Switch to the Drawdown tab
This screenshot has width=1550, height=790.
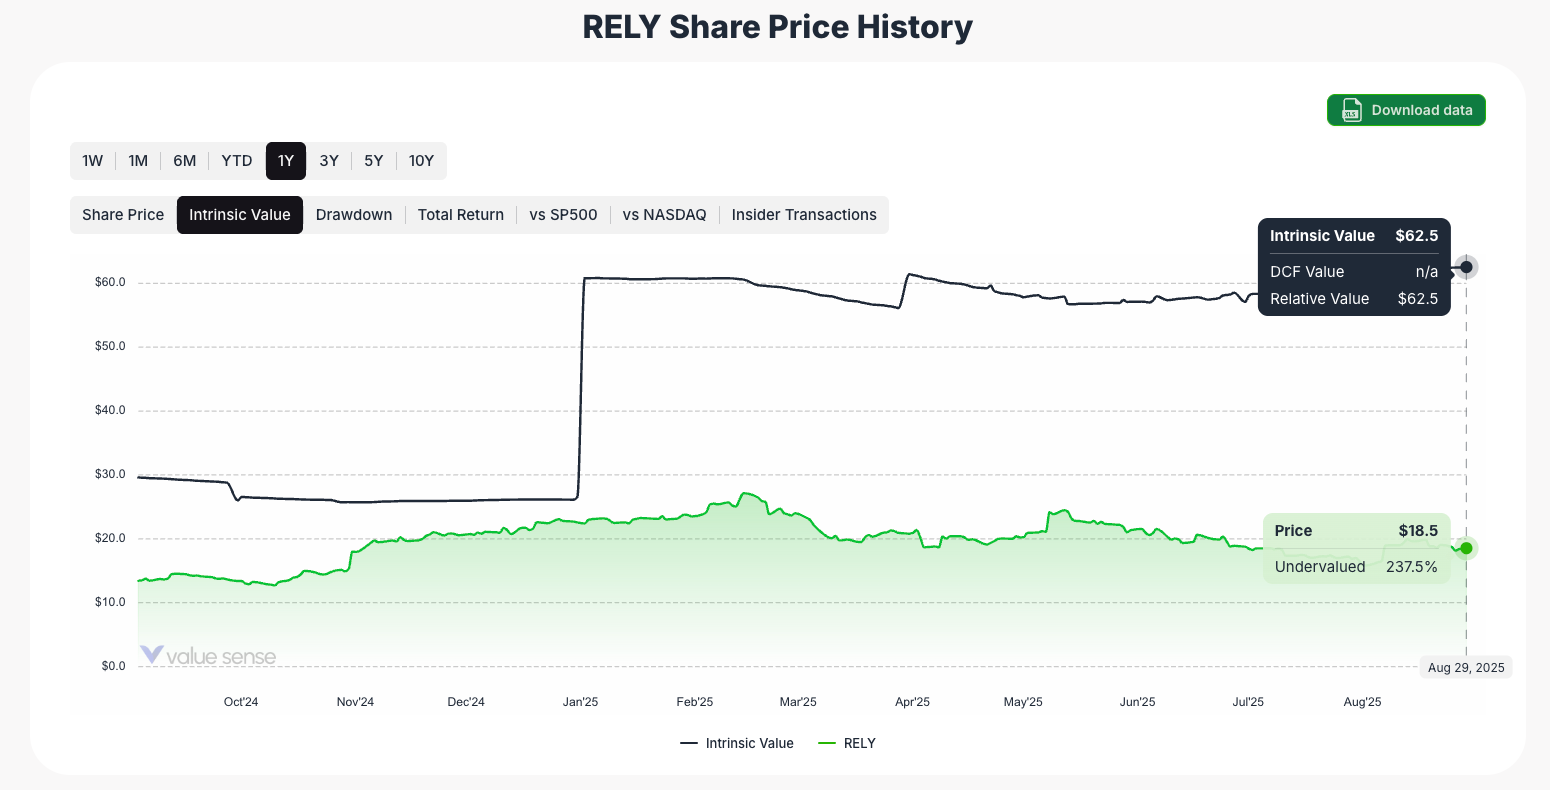click(x=353, y=214)
